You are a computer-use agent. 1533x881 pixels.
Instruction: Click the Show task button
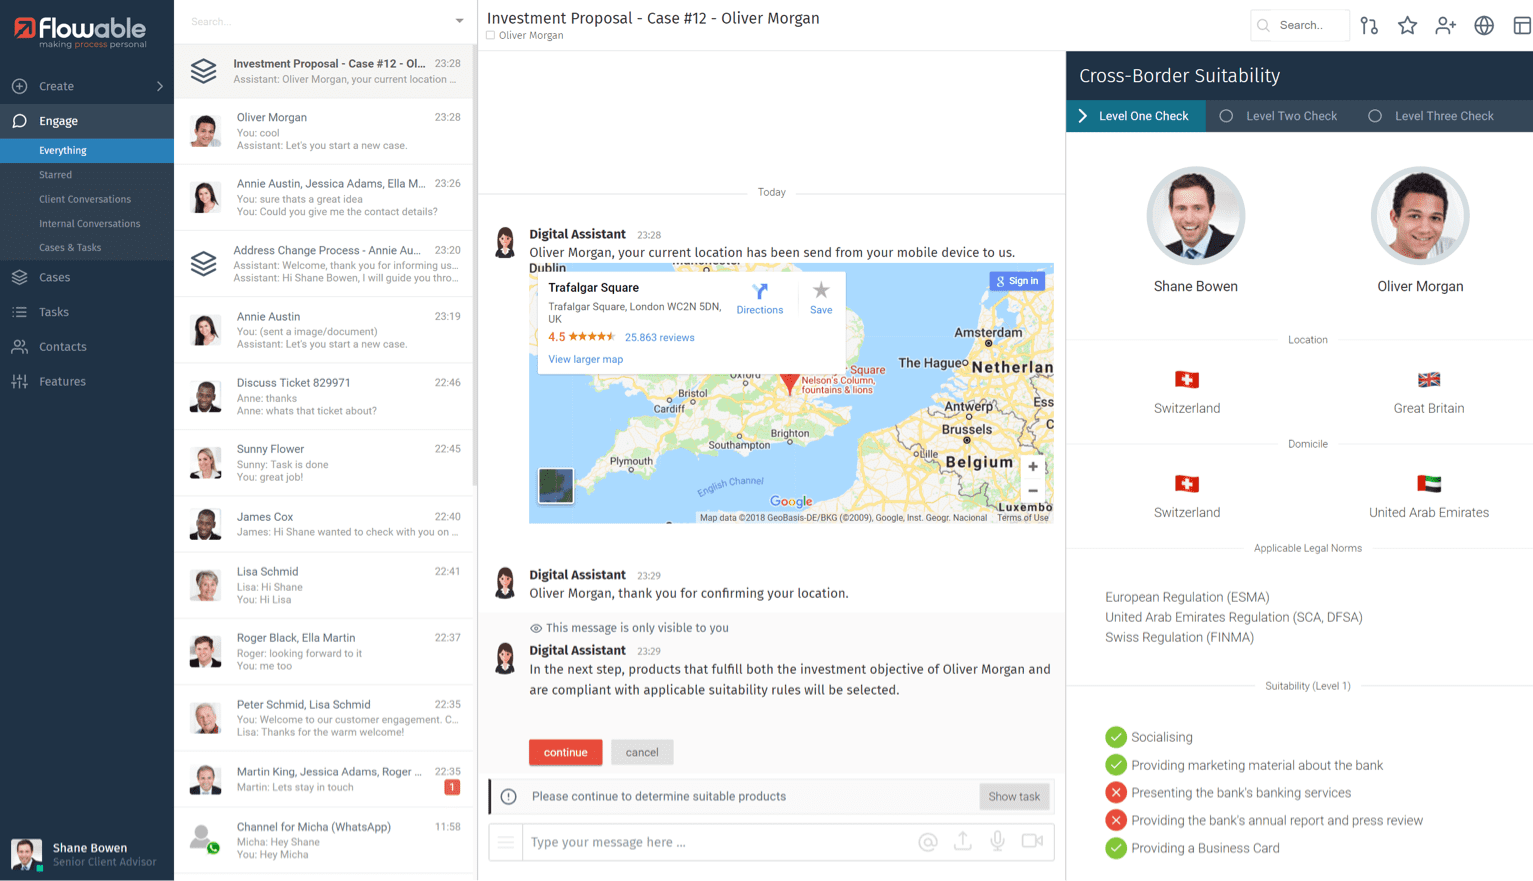(1013, 797)
